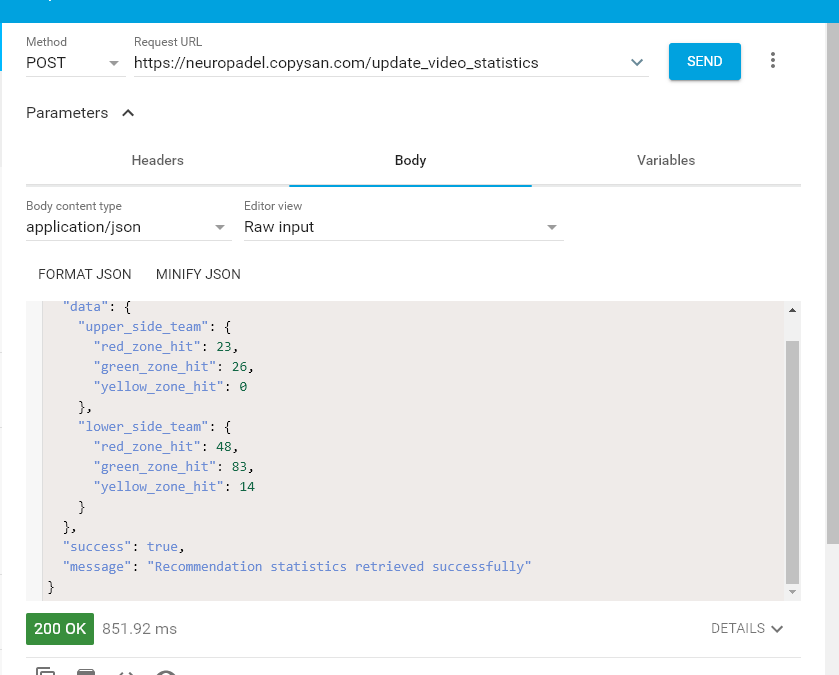Expand response DETAILS

(746, 628)
